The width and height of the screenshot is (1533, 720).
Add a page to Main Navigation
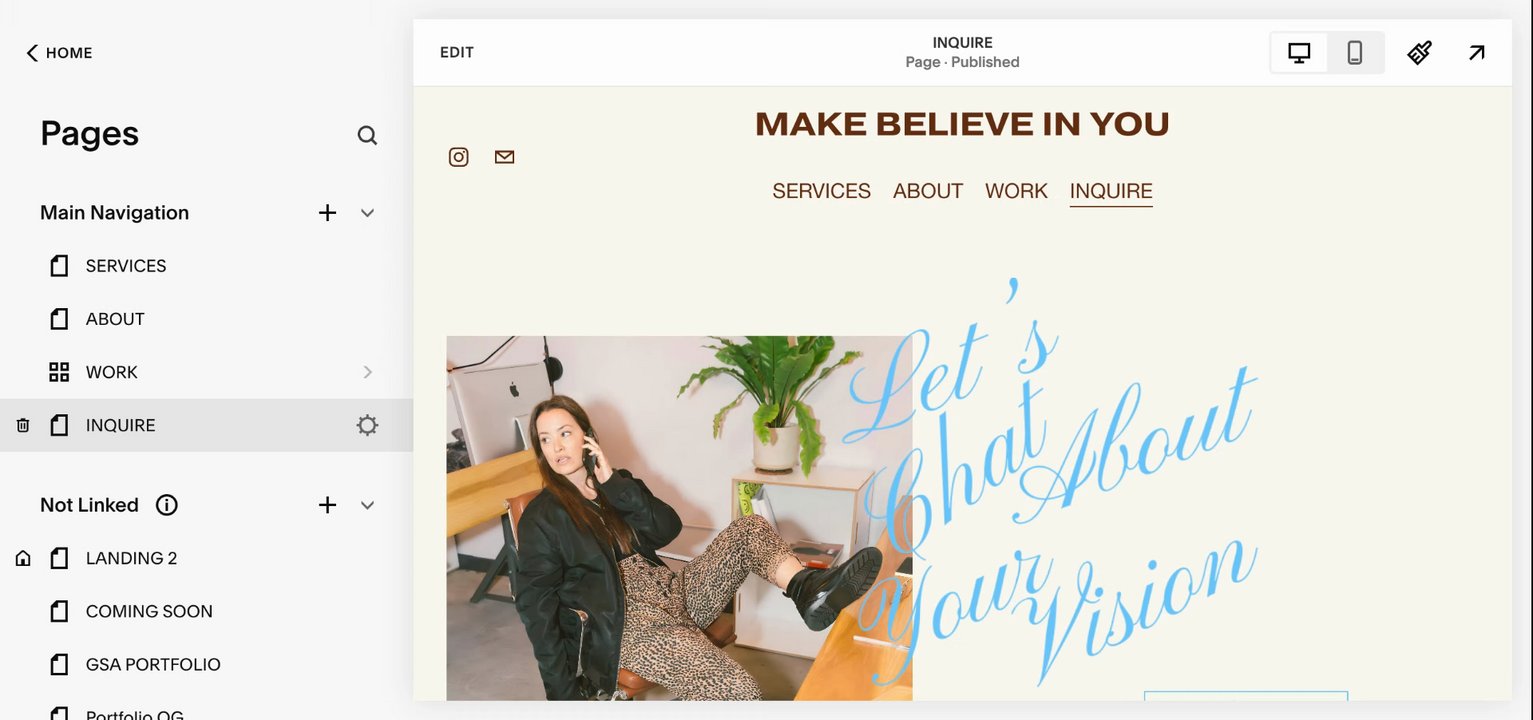pos(327,213)
